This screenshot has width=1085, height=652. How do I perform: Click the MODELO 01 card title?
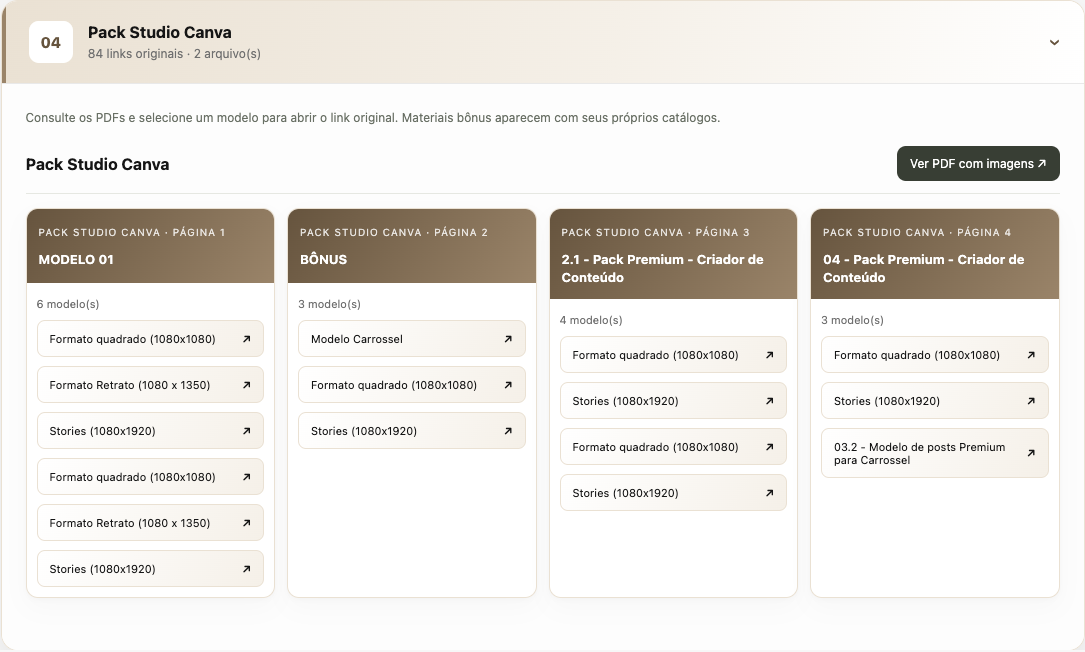click(76, 260)
